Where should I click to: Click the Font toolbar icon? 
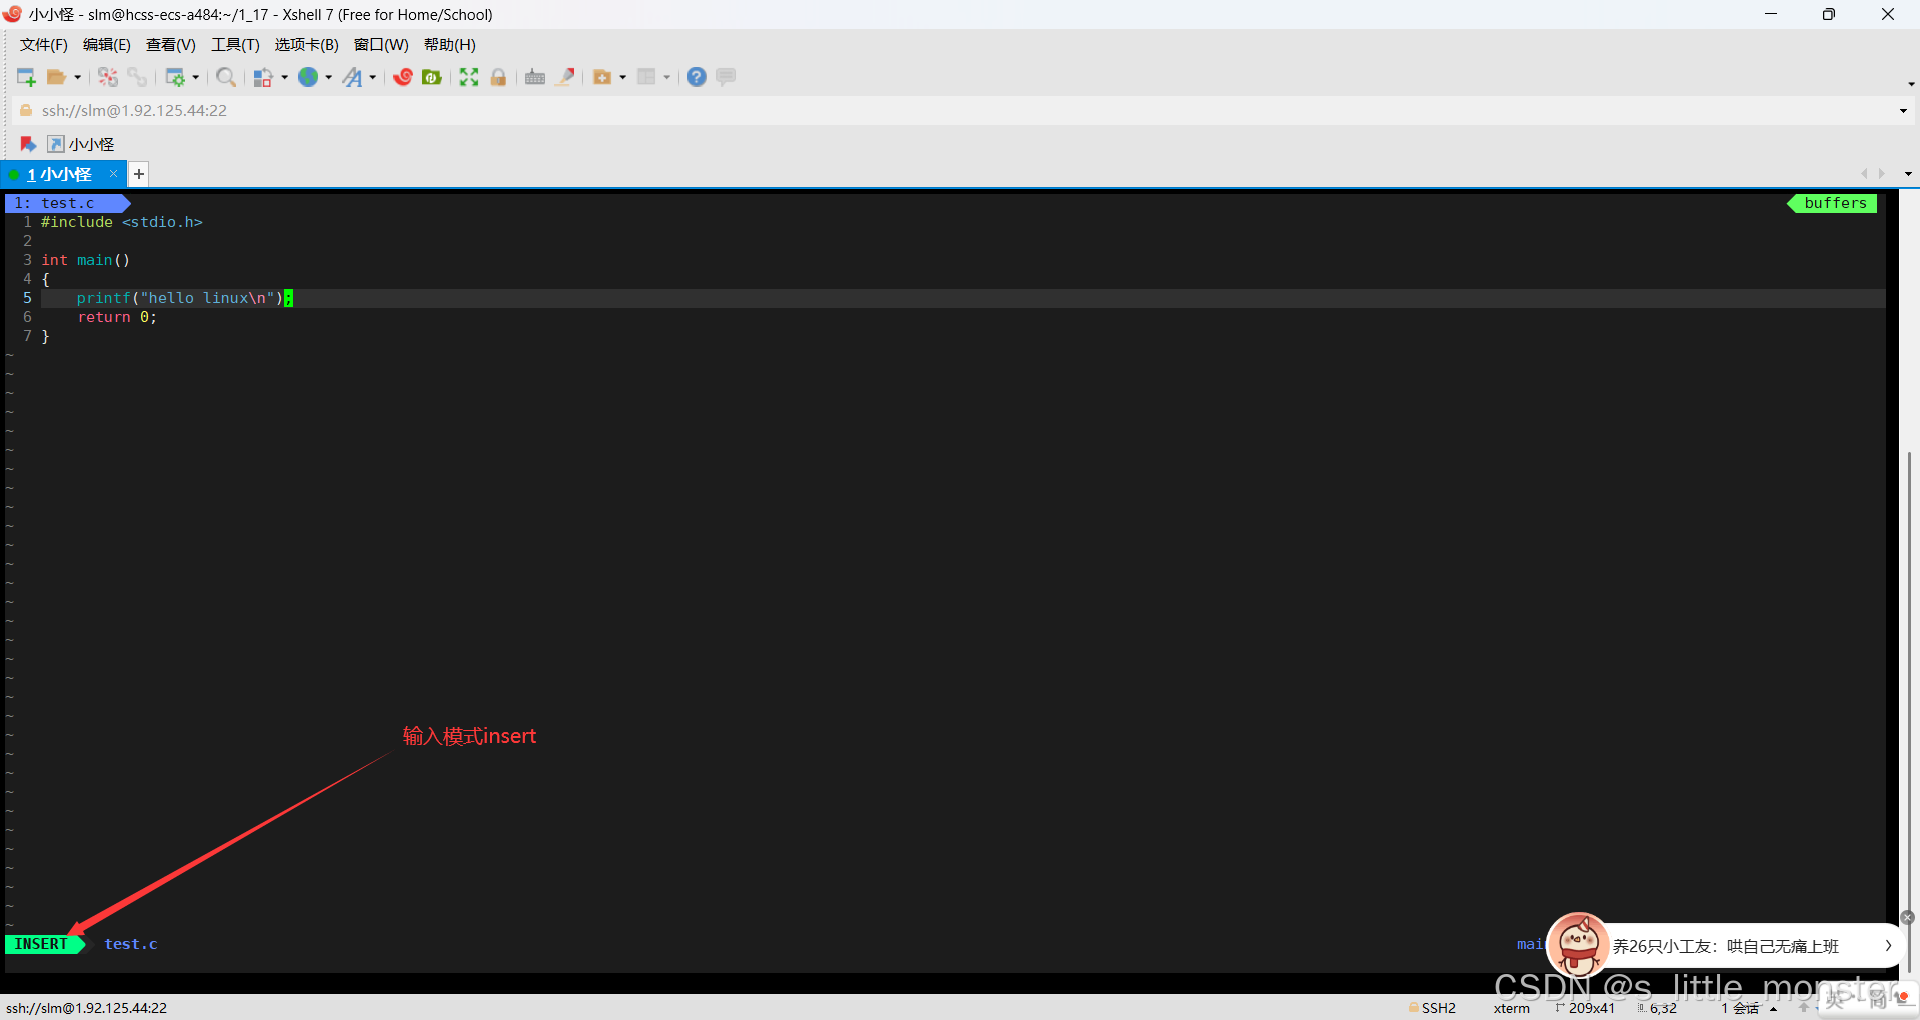(x=352, y=77)
